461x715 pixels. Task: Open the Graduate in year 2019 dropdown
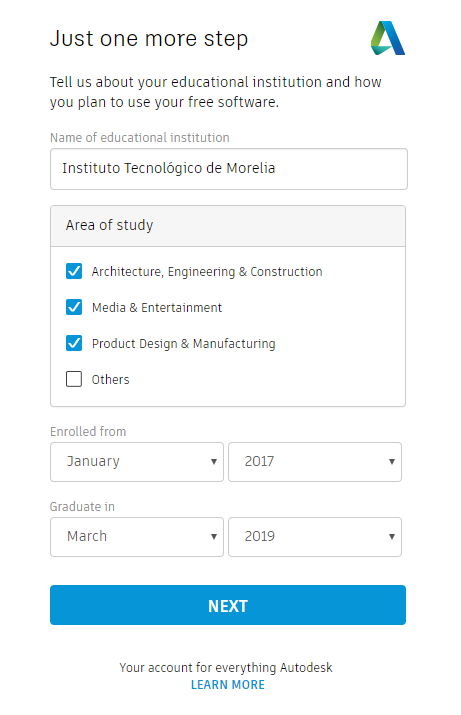coord(315,537)
